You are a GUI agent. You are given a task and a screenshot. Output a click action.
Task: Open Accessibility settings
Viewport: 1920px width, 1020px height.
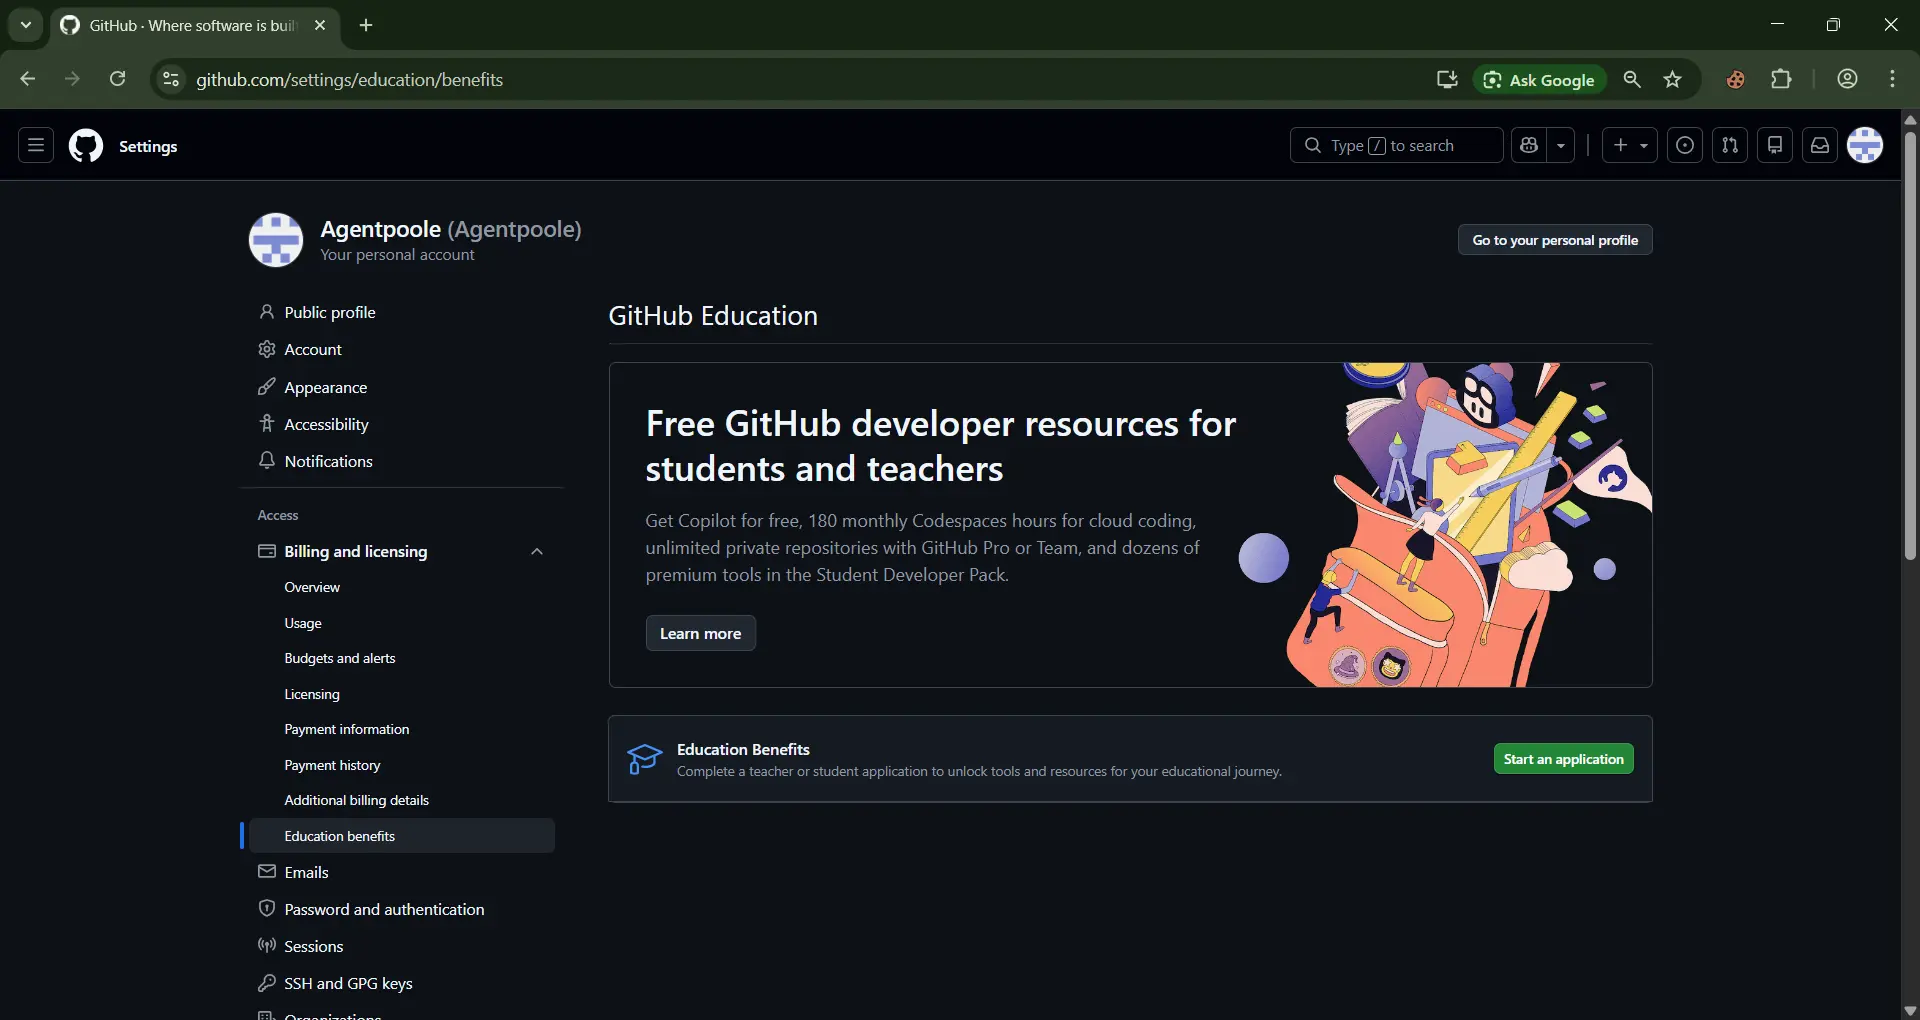[x=401, y=424]
